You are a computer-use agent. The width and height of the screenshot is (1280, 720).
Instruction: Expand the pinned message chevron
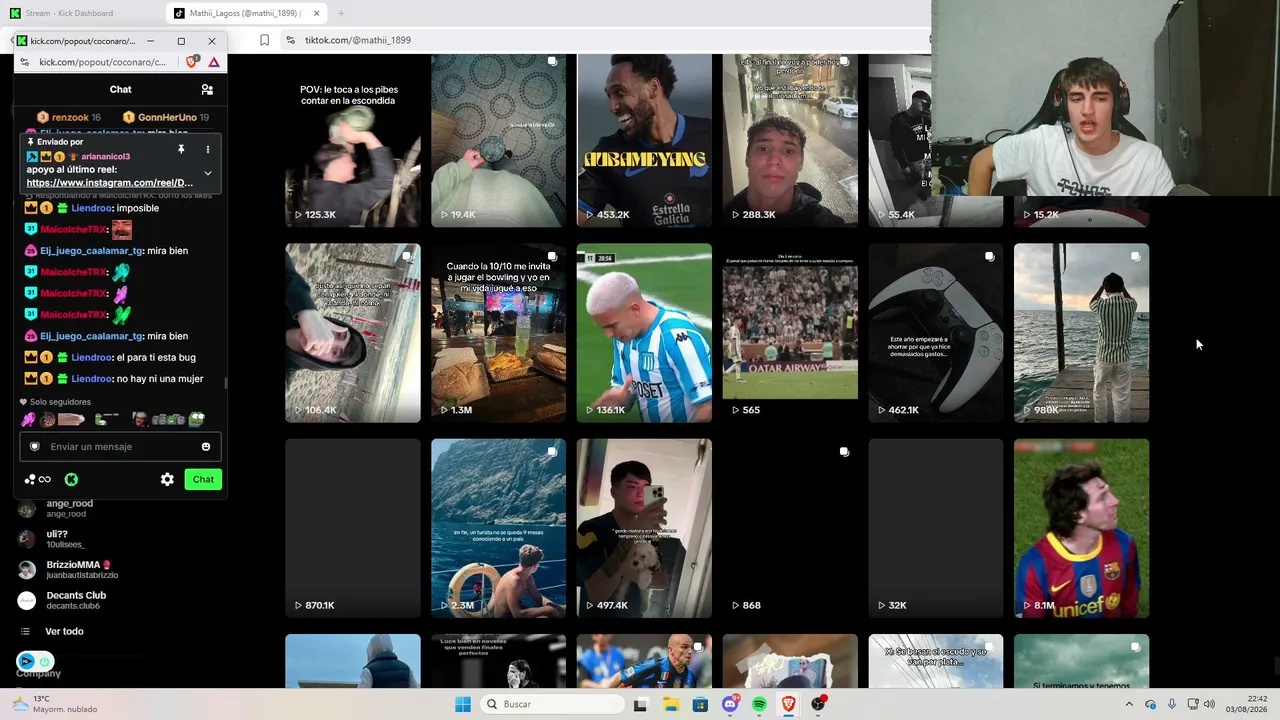pos(208,173)
